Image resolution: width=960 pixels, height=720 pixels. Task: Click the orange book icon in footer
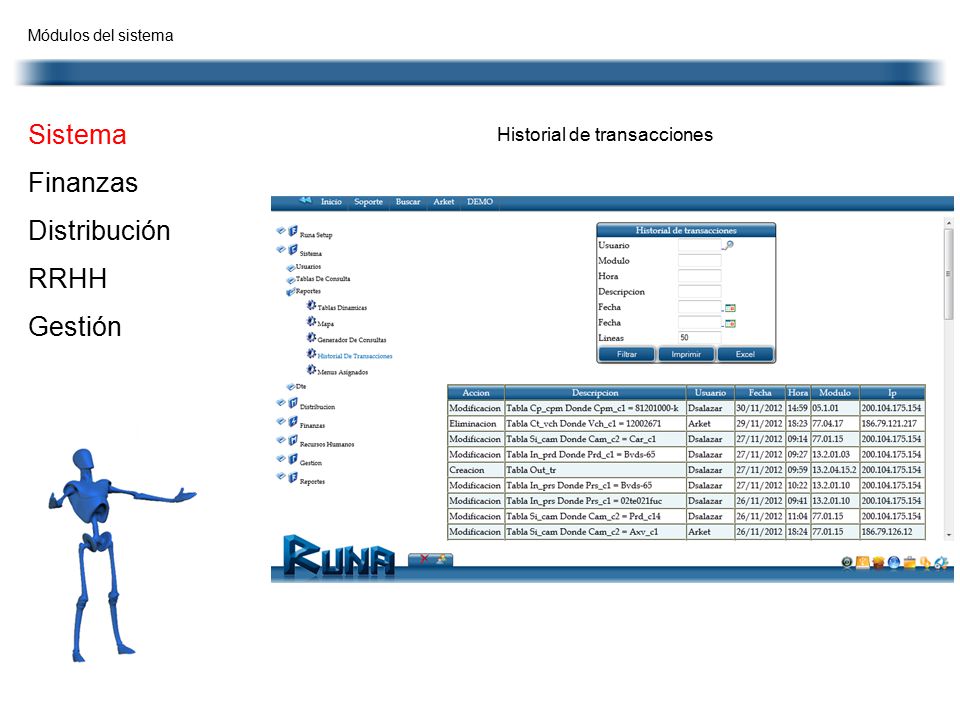point(862,561)
